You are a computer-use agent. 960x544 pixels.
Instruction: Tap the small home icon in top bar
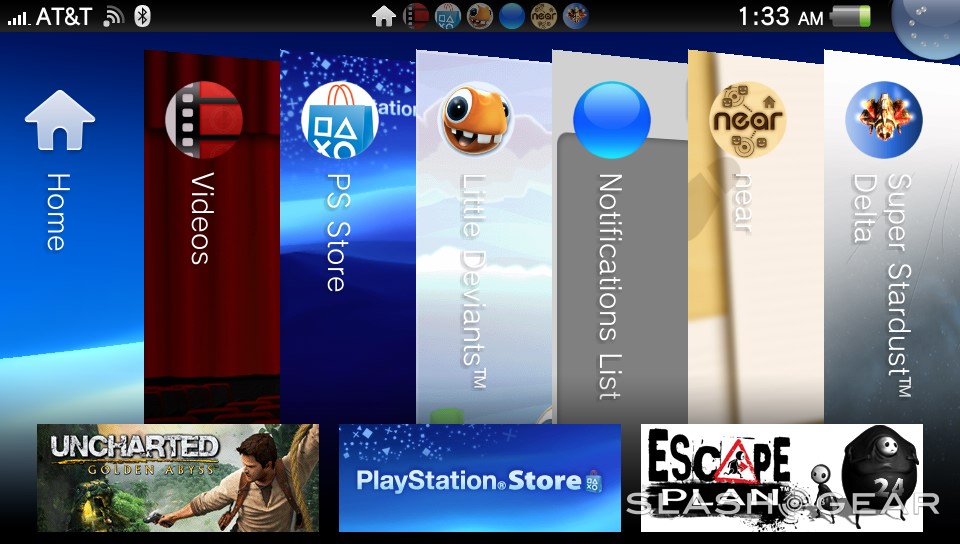coord(384,17)
